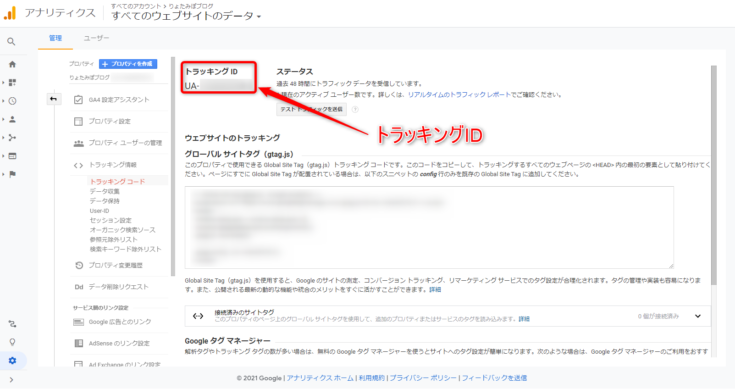The width and height of the screenshot is (735, 389).
Task: Click the 接続済みのサイトタグ code icon
Action: 198,316
